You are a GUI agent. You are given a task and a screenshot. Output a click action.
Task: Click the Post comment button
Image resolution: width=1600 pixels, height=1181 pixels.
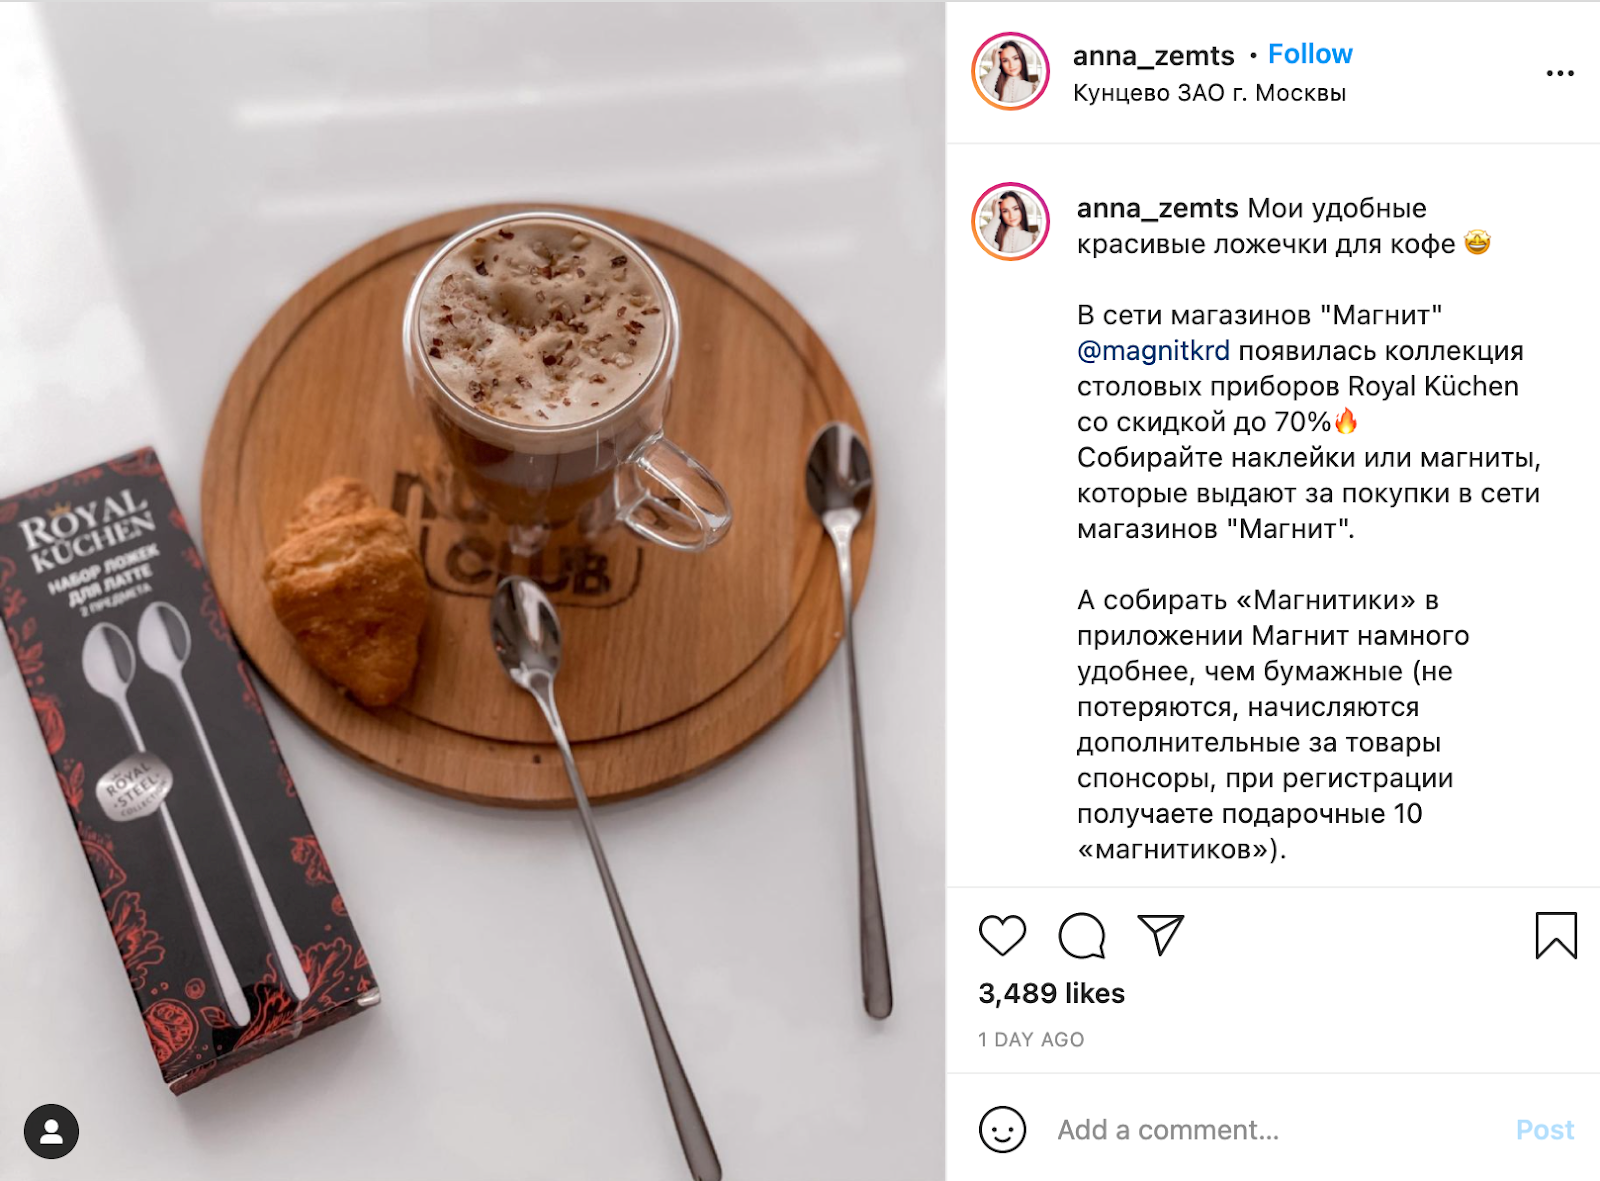coord(1545,1130)
